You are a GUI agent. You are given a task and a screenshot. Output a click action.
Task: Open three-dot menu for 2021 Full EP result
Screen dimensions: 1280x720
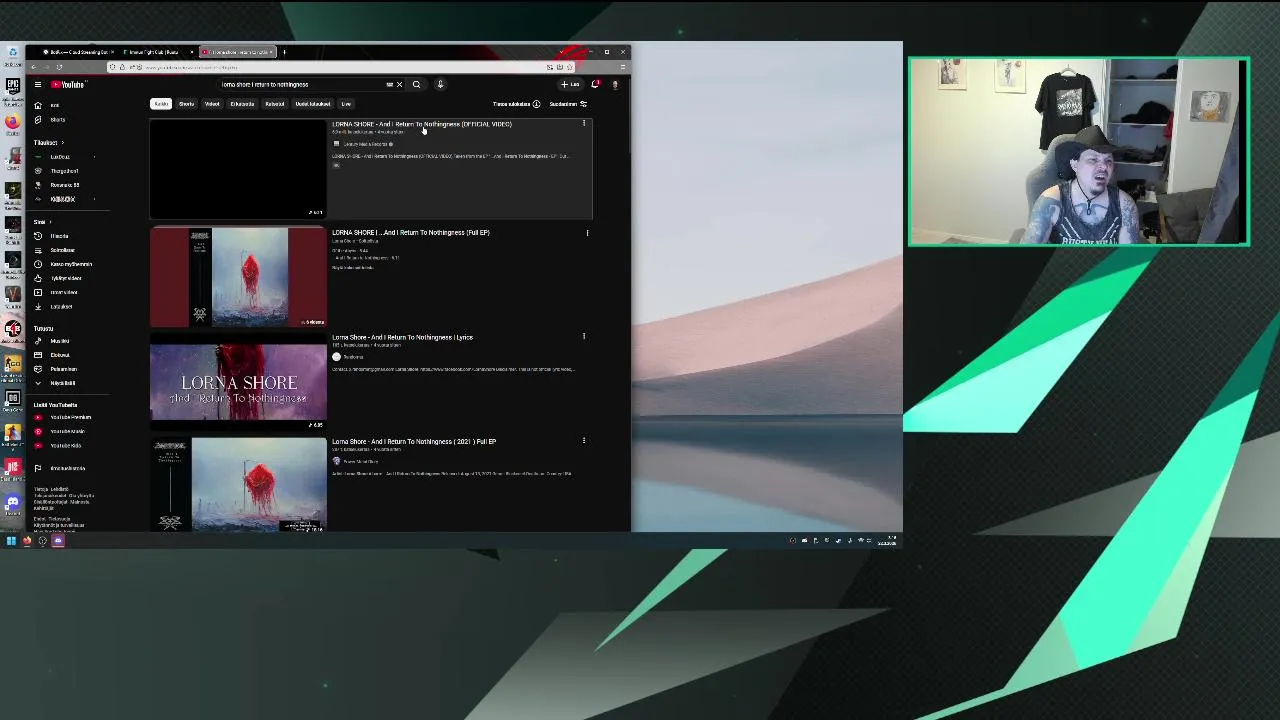pos(584,441)
